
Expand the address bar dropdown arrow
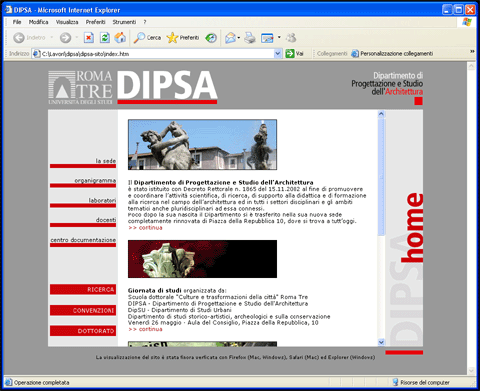(278, 53)
